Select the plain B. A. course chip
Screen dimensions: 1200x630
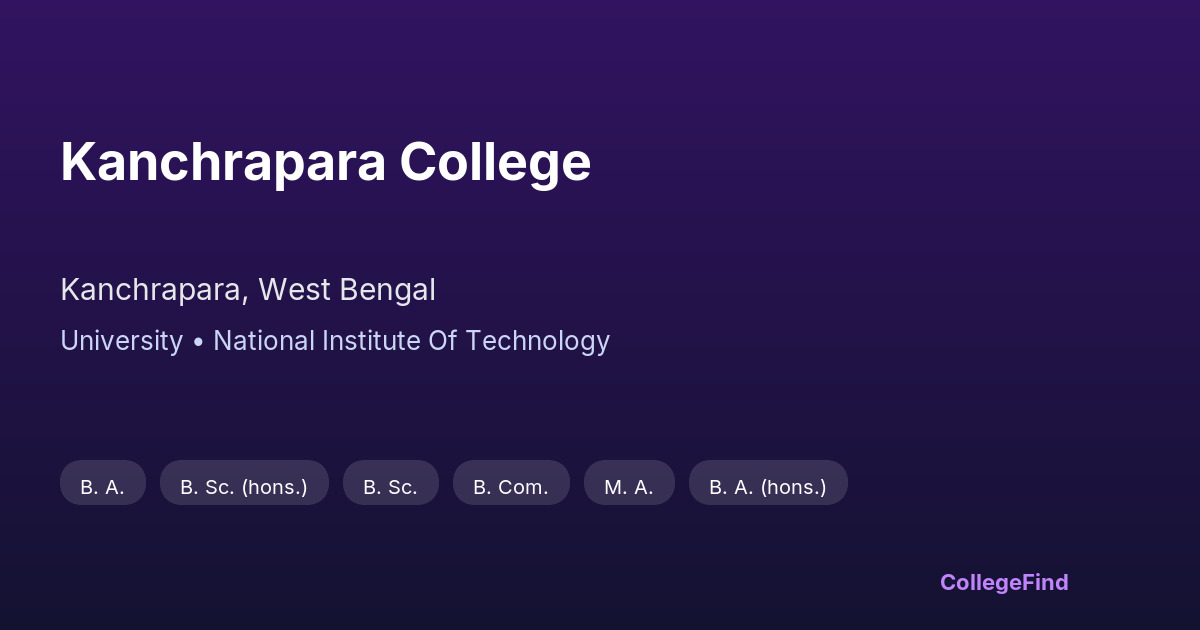coord(103,487)
